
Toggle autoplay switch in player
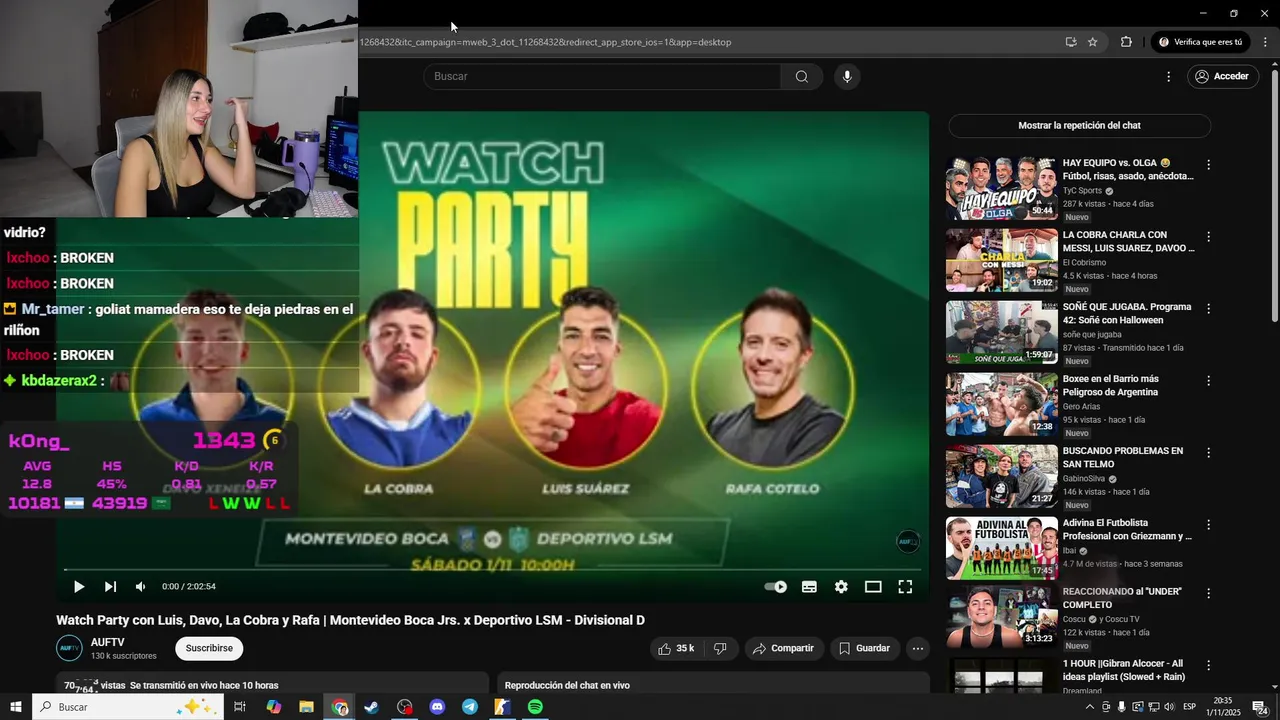pos(776,587)
